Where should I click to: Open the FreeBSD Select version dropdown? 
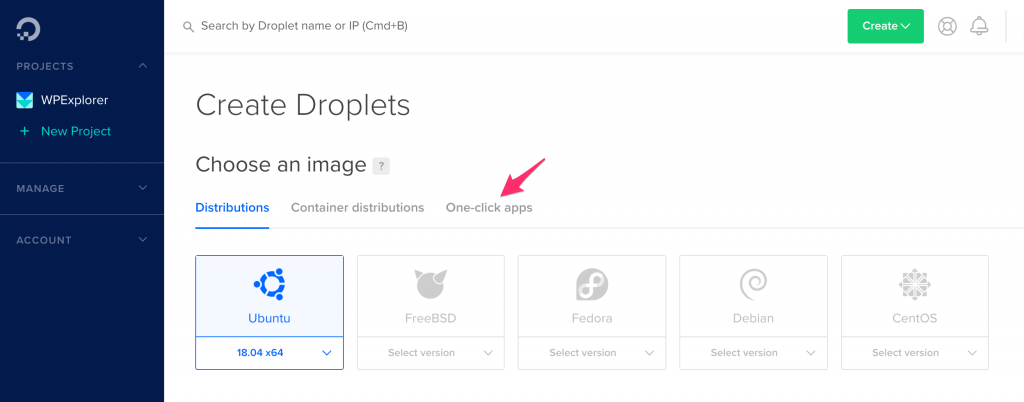point(430,353)
